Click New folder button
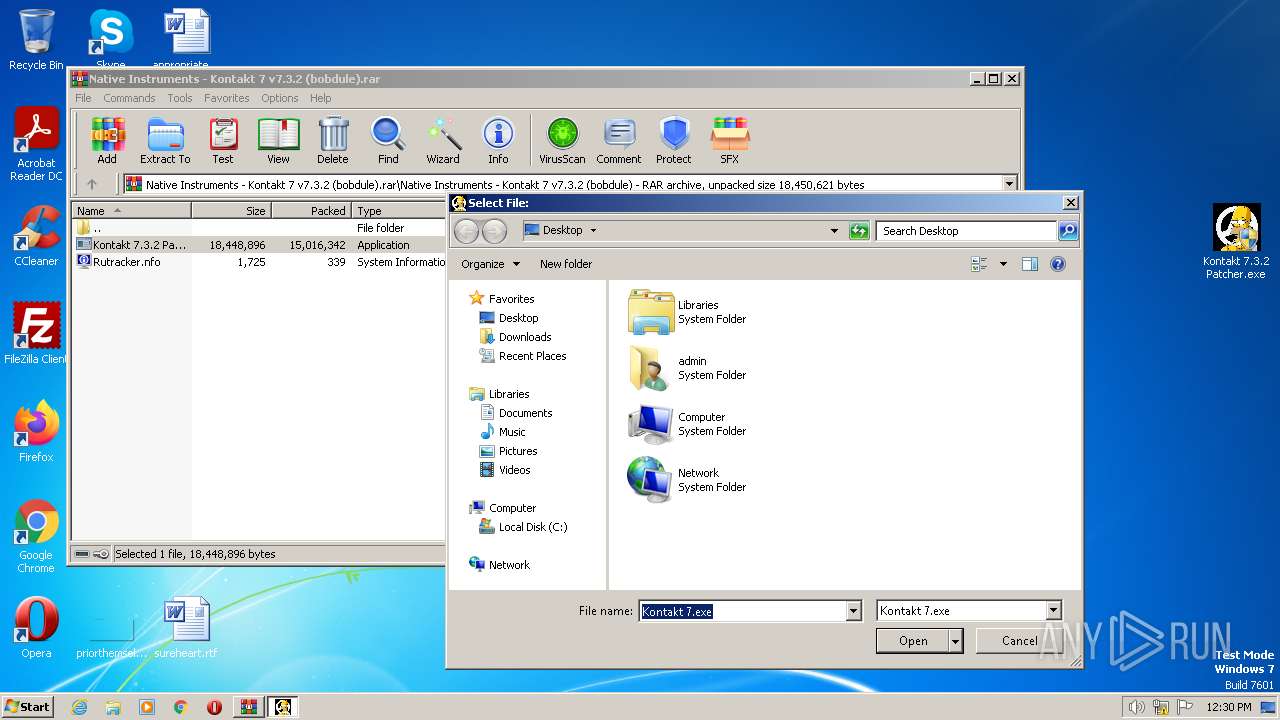This screenshot has width=1280, height=720. [x=566, y=264]
